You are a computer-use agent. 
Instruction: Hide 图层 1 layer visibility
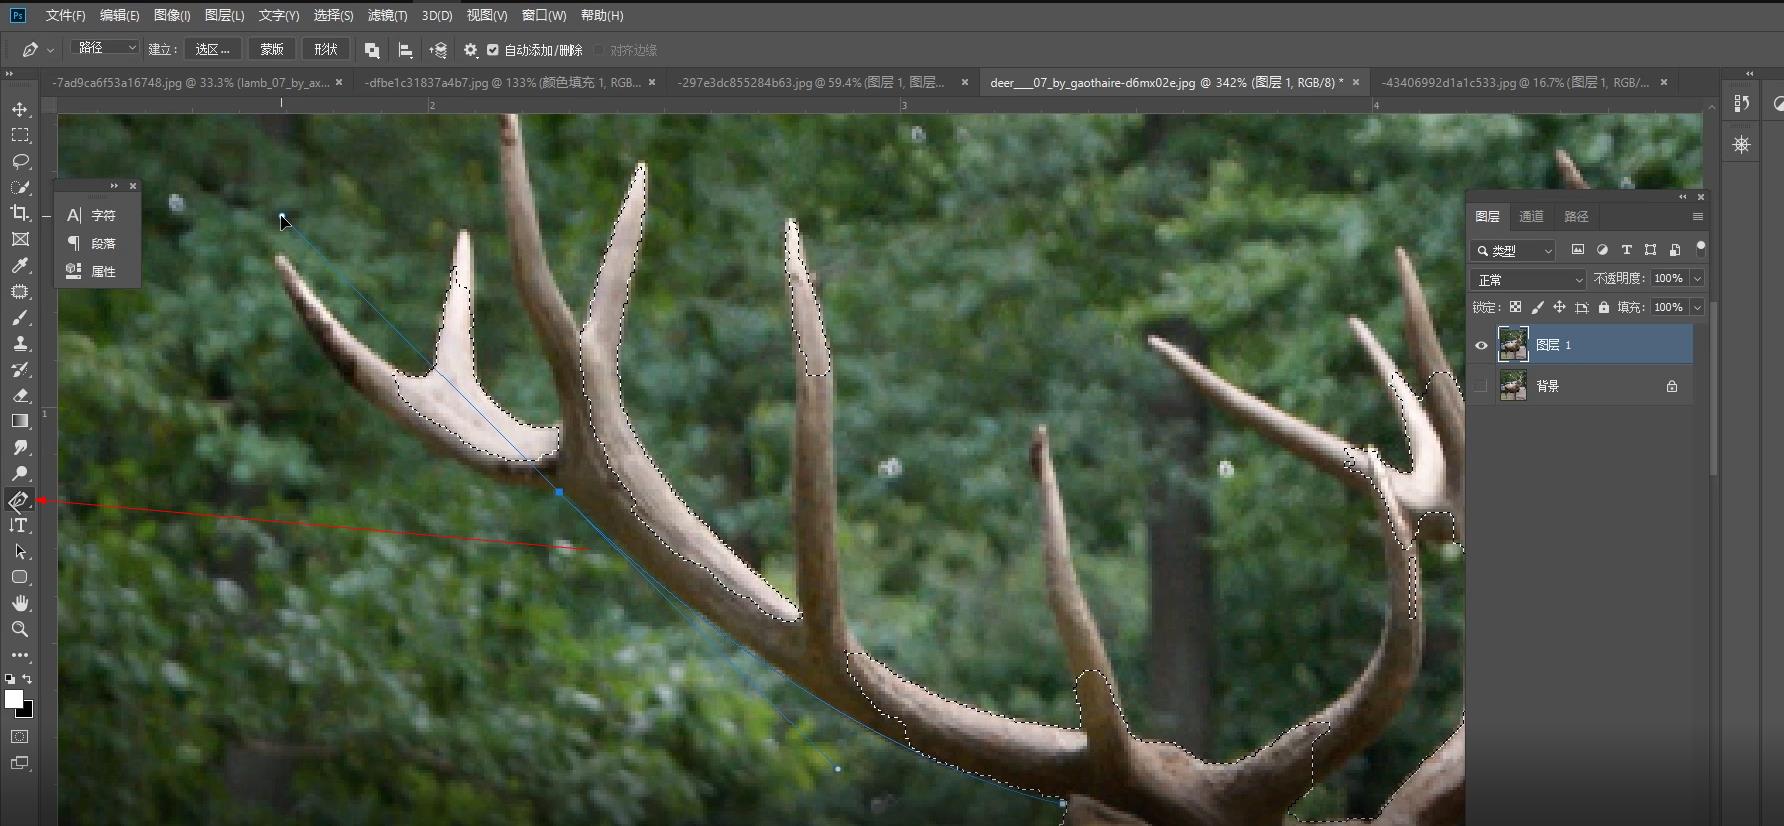pos(1481,345)
